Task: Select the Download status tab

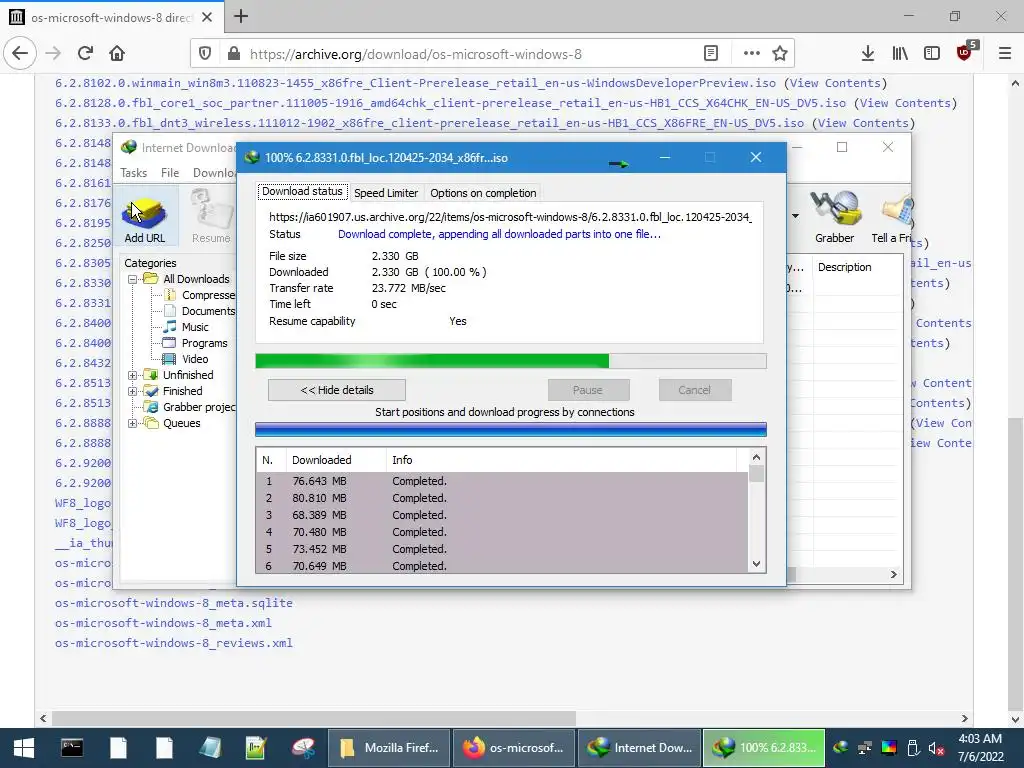Action: tap(302, 191)
